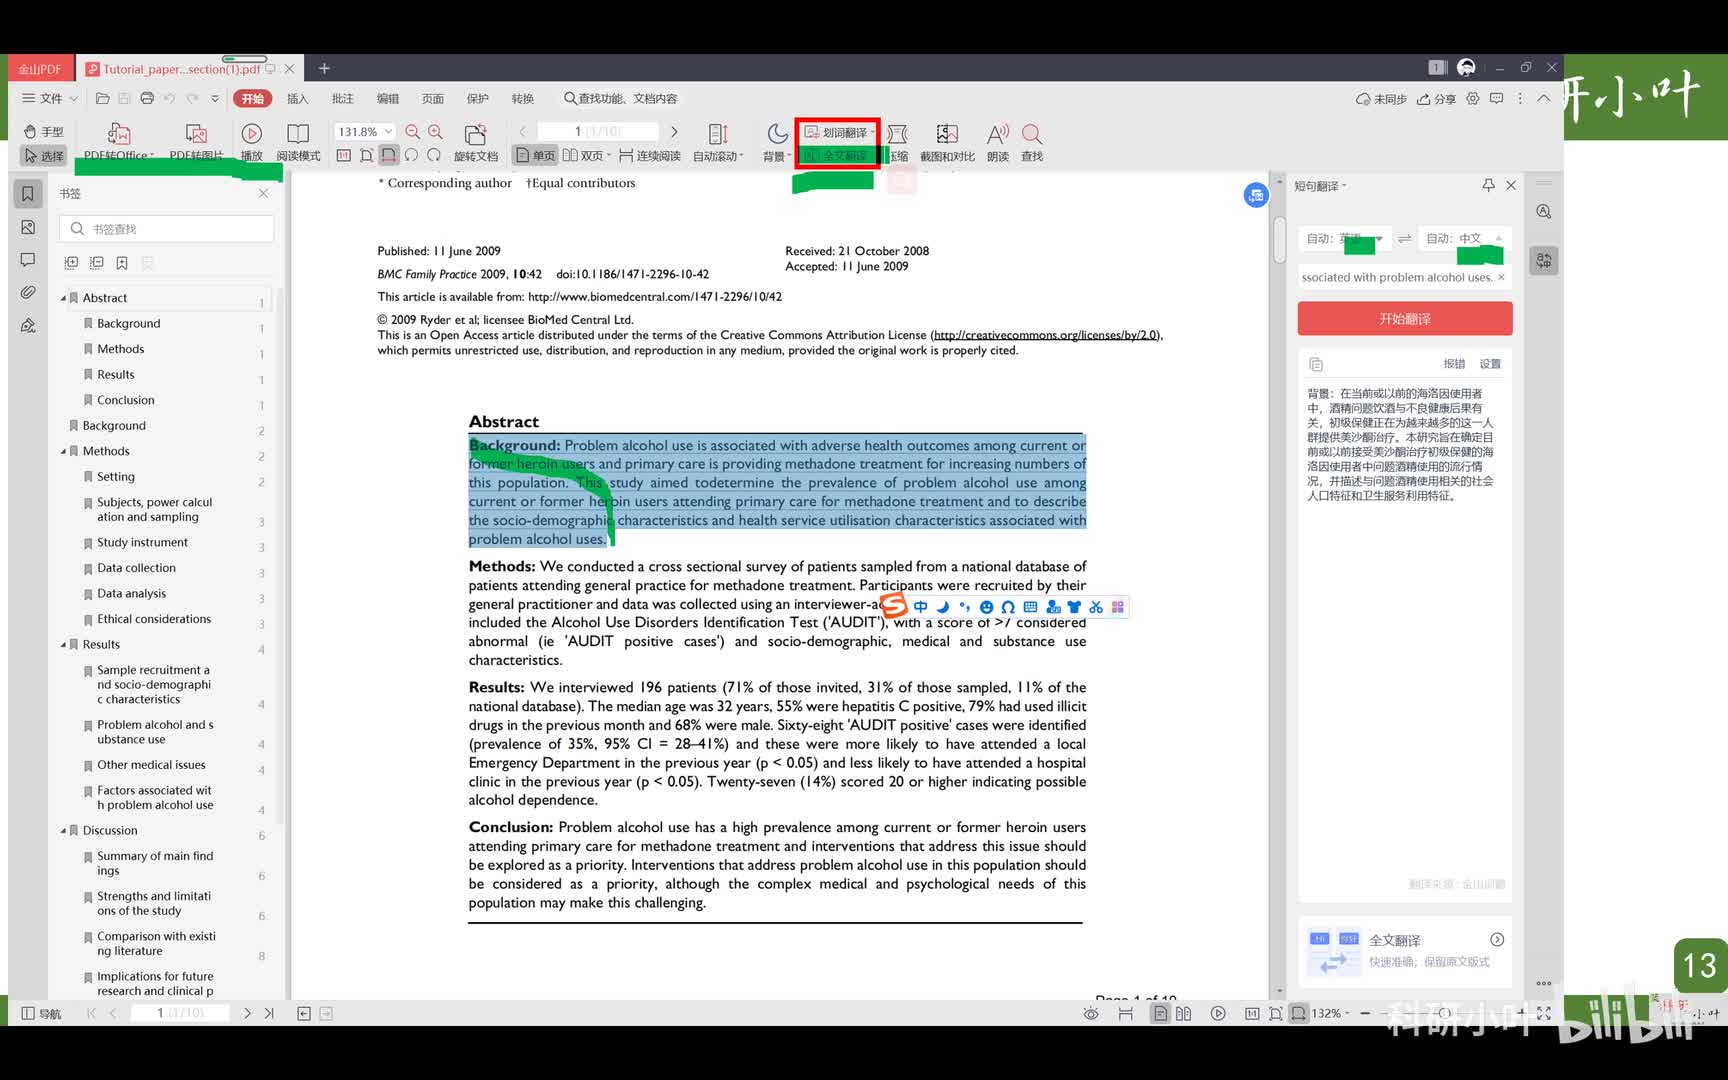The height and width of the screenshot is (1080, 1728).
Task: Click the red 开始翻译 start translation button
Action: [x=1404, y=319]
